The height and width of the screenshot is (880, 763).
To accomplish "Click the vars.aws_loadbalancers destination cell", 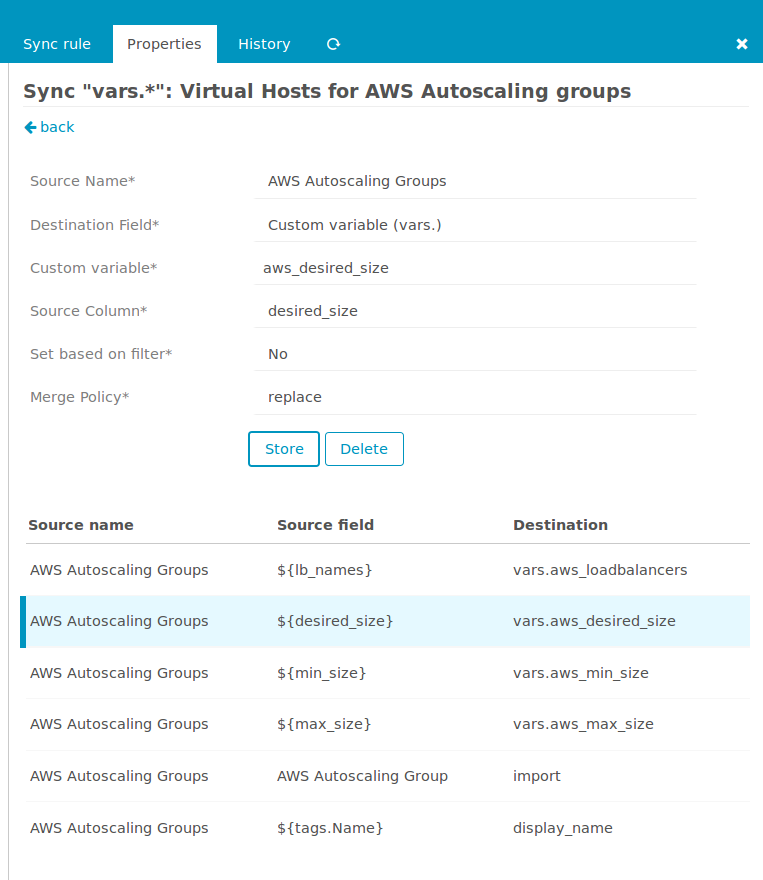I will click(600, 570).
